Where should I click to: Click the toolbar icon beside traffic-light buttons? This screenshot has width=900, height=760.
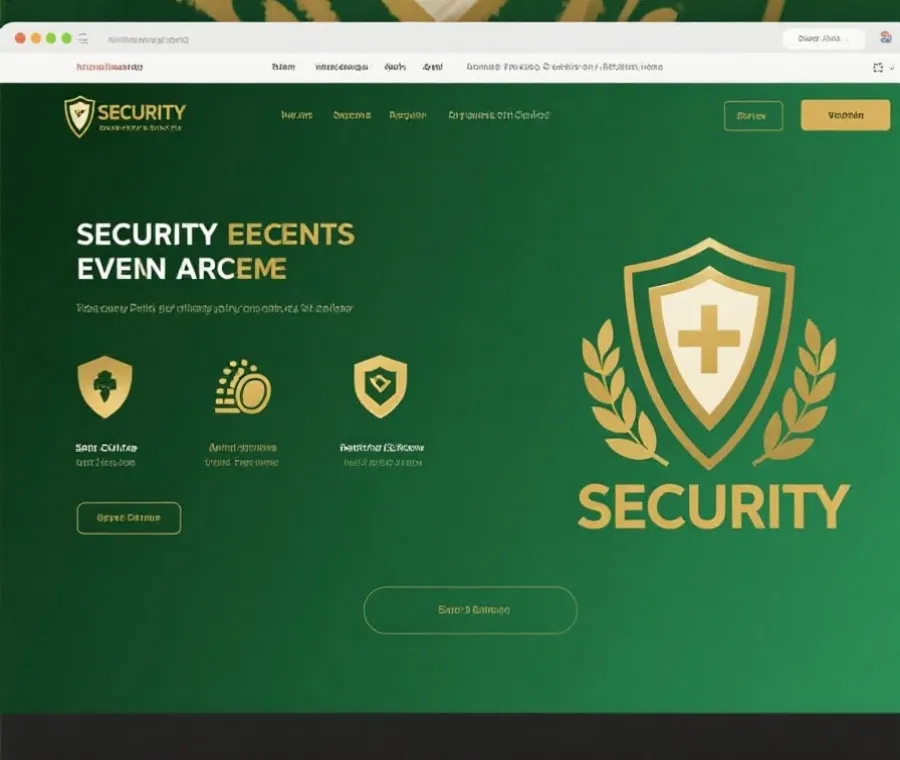point(84,38)
